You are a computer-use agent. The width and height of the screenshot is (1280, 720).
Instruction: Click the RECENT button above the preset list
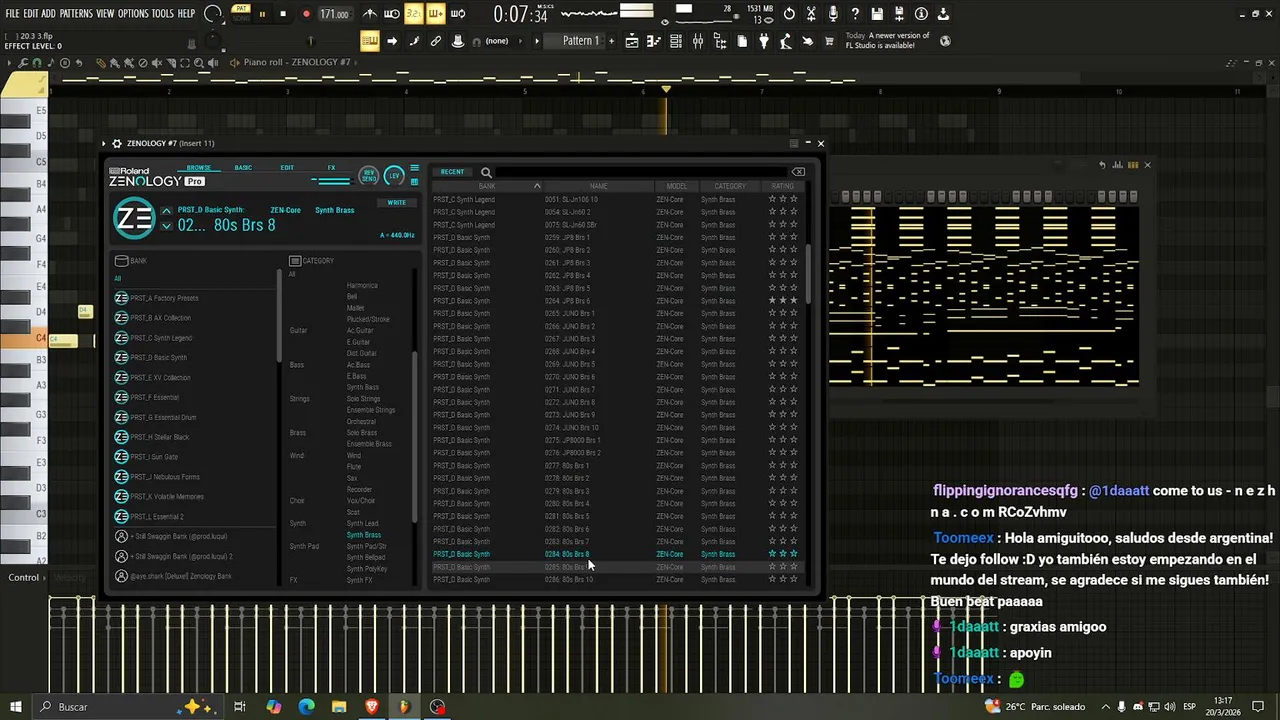coord(452,172)
